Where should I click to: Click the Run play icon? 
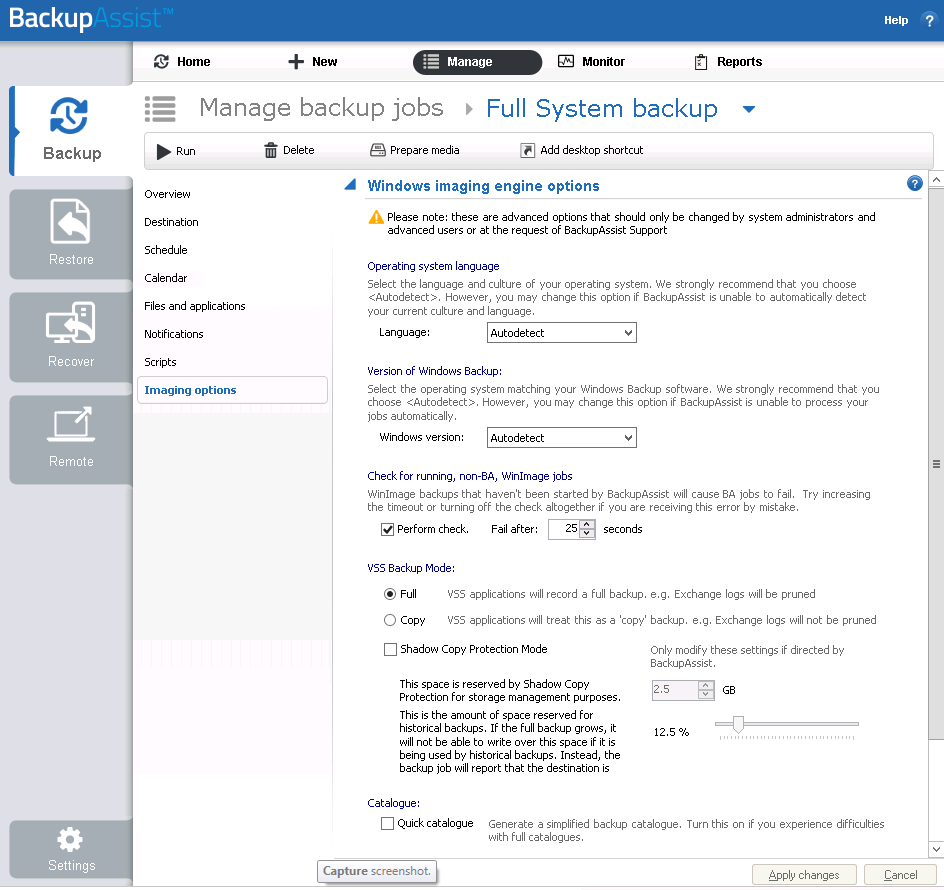[x=163, y=151]
